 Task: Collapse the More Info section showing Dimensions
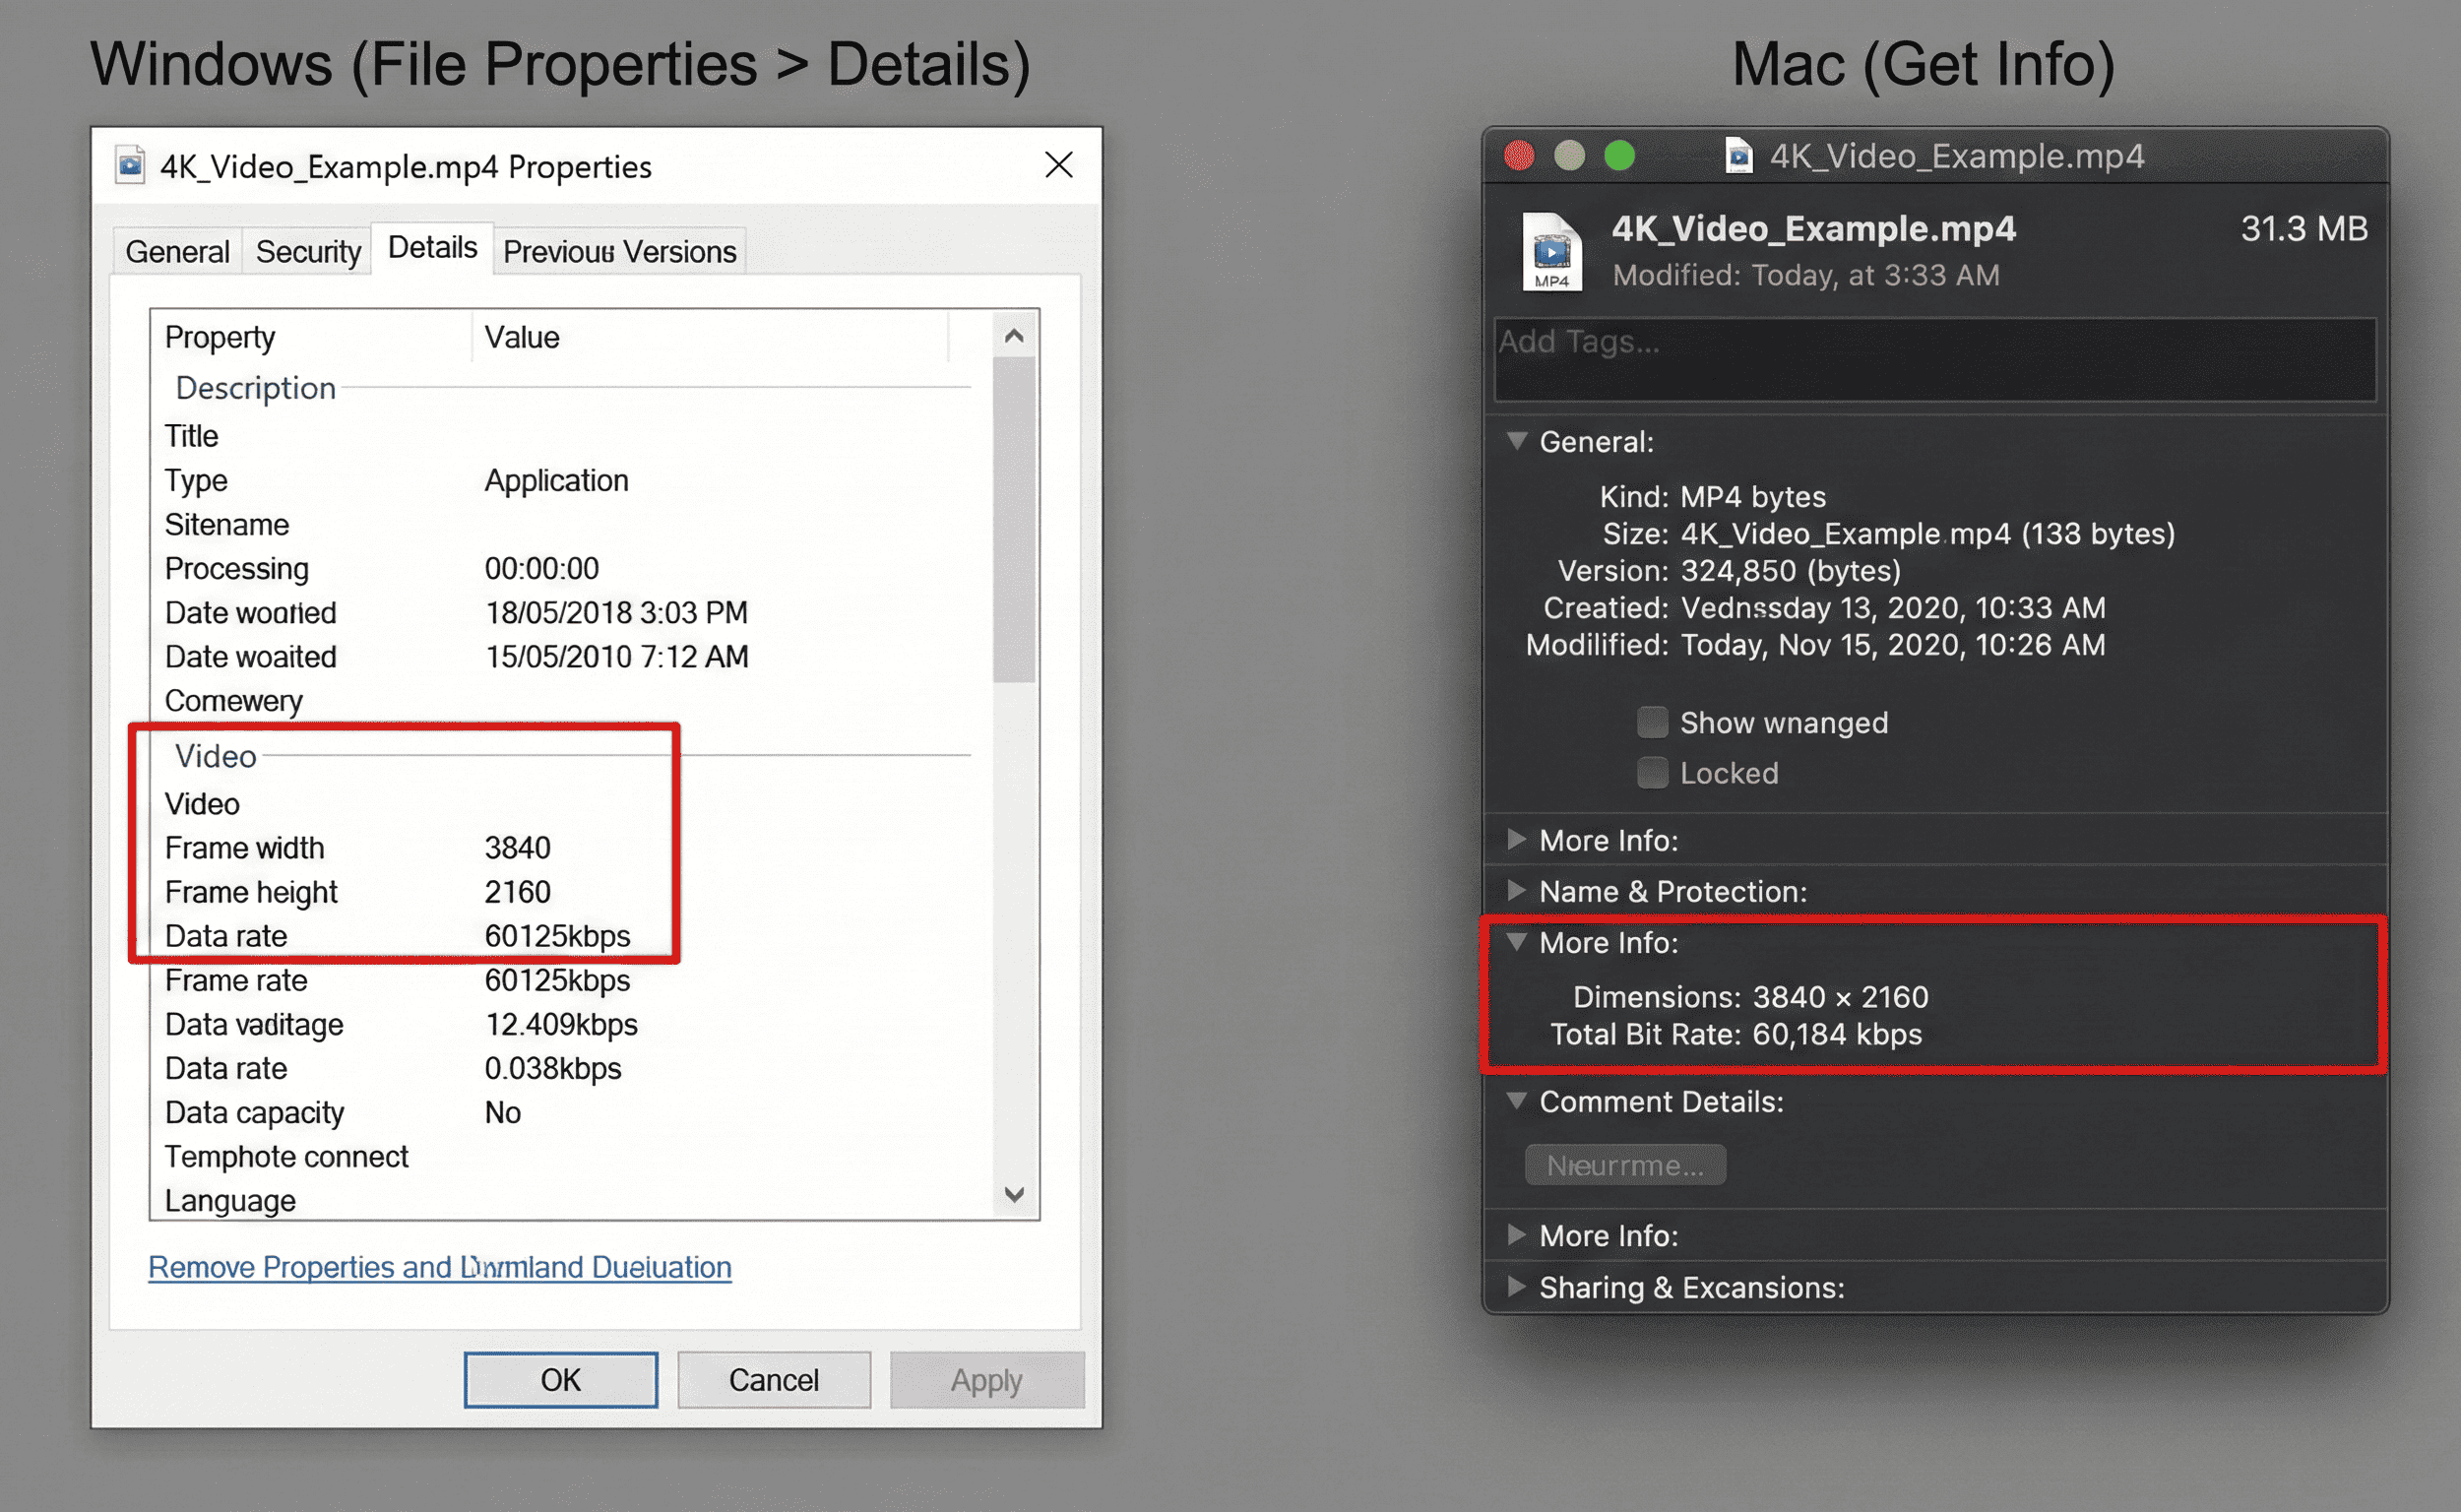1518,942
